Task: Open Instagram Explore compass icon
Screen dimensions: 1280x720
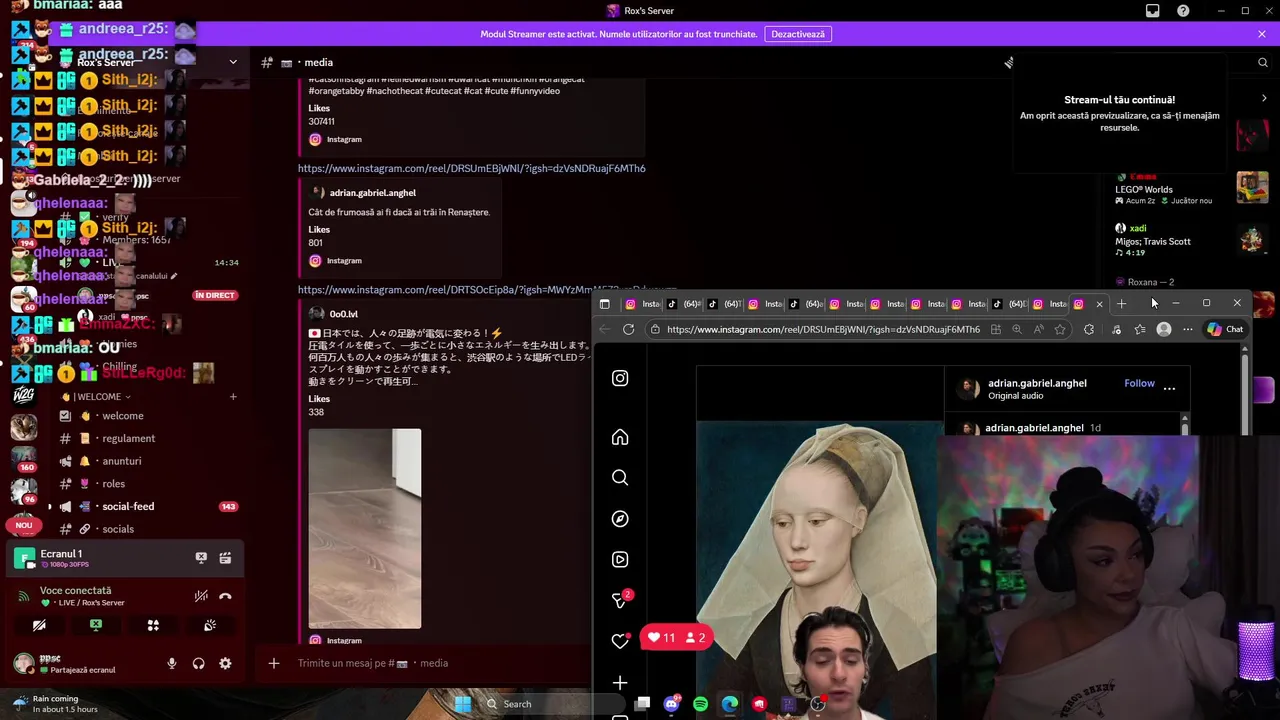Action: [620, 519]
